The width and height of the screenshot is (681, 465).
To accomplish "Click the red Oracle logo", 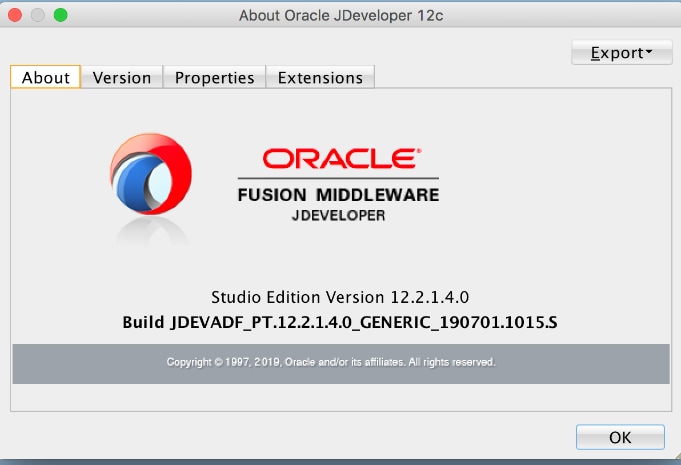I will pos(342,158).
